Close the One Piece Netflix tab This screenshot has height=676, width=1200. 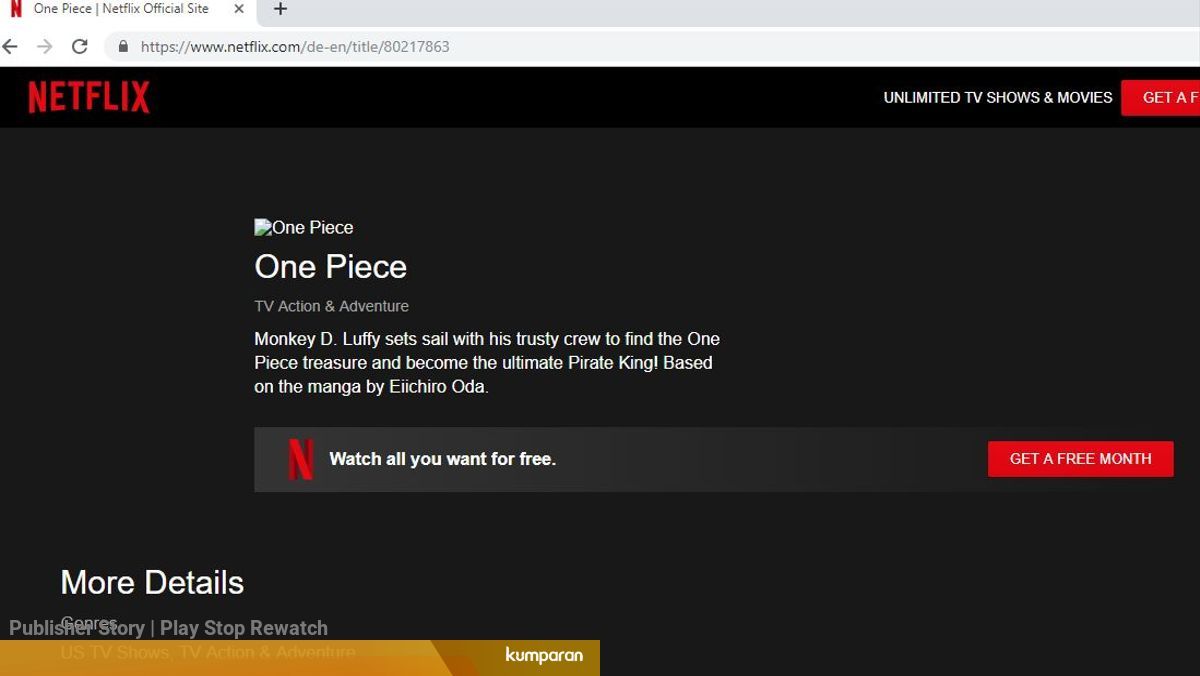tap(238, 9)
